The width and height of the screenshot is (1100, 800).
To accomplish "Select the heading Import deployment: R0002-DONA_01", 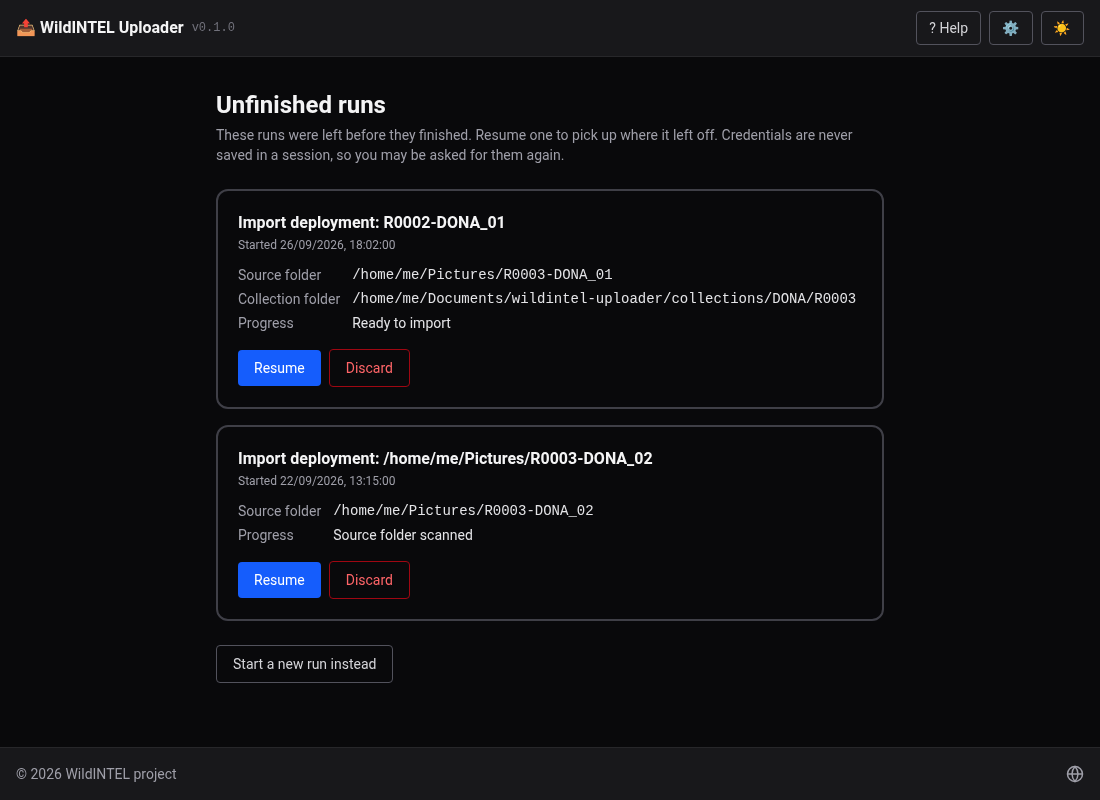I will coord(371,222).
